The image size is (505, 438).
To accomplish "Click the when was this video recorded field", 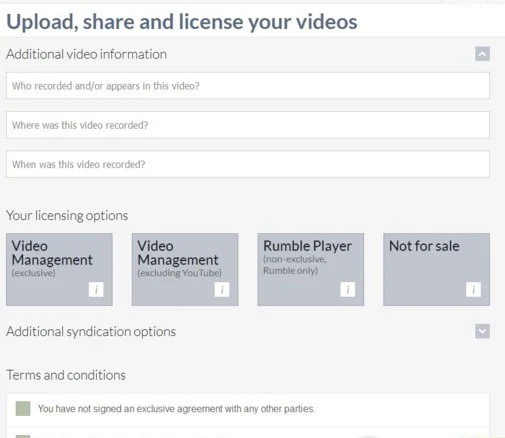I will pos(248,164).
